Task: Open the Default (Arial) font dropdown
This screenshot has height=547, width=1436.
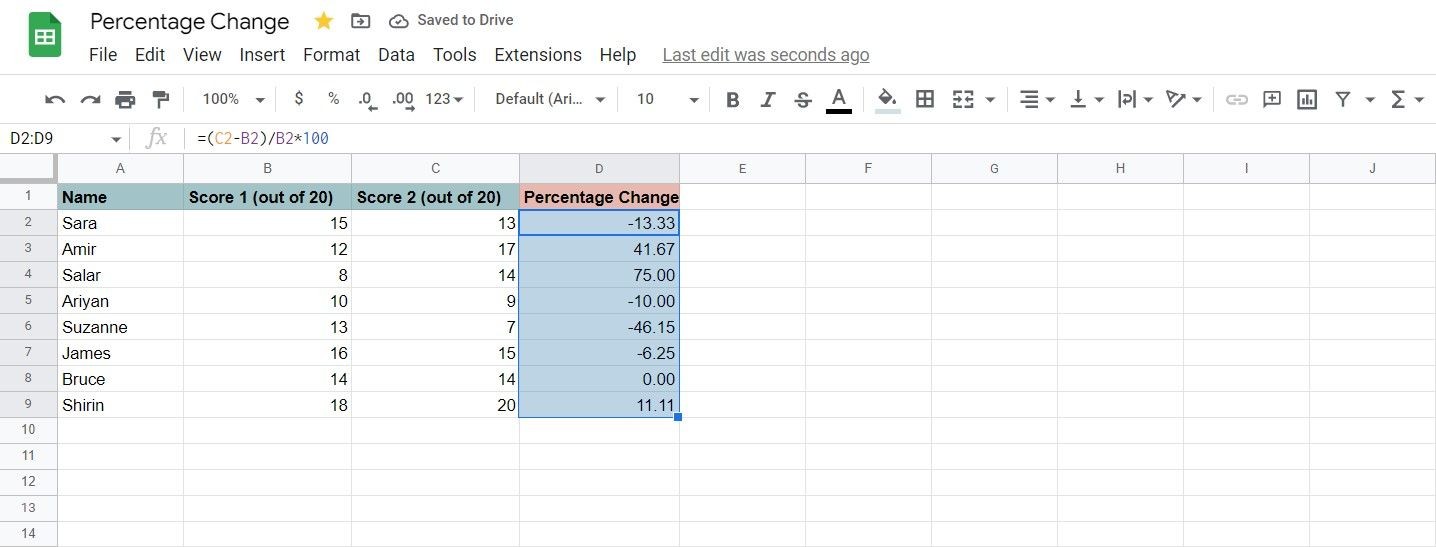Action: tap(550, 99)
